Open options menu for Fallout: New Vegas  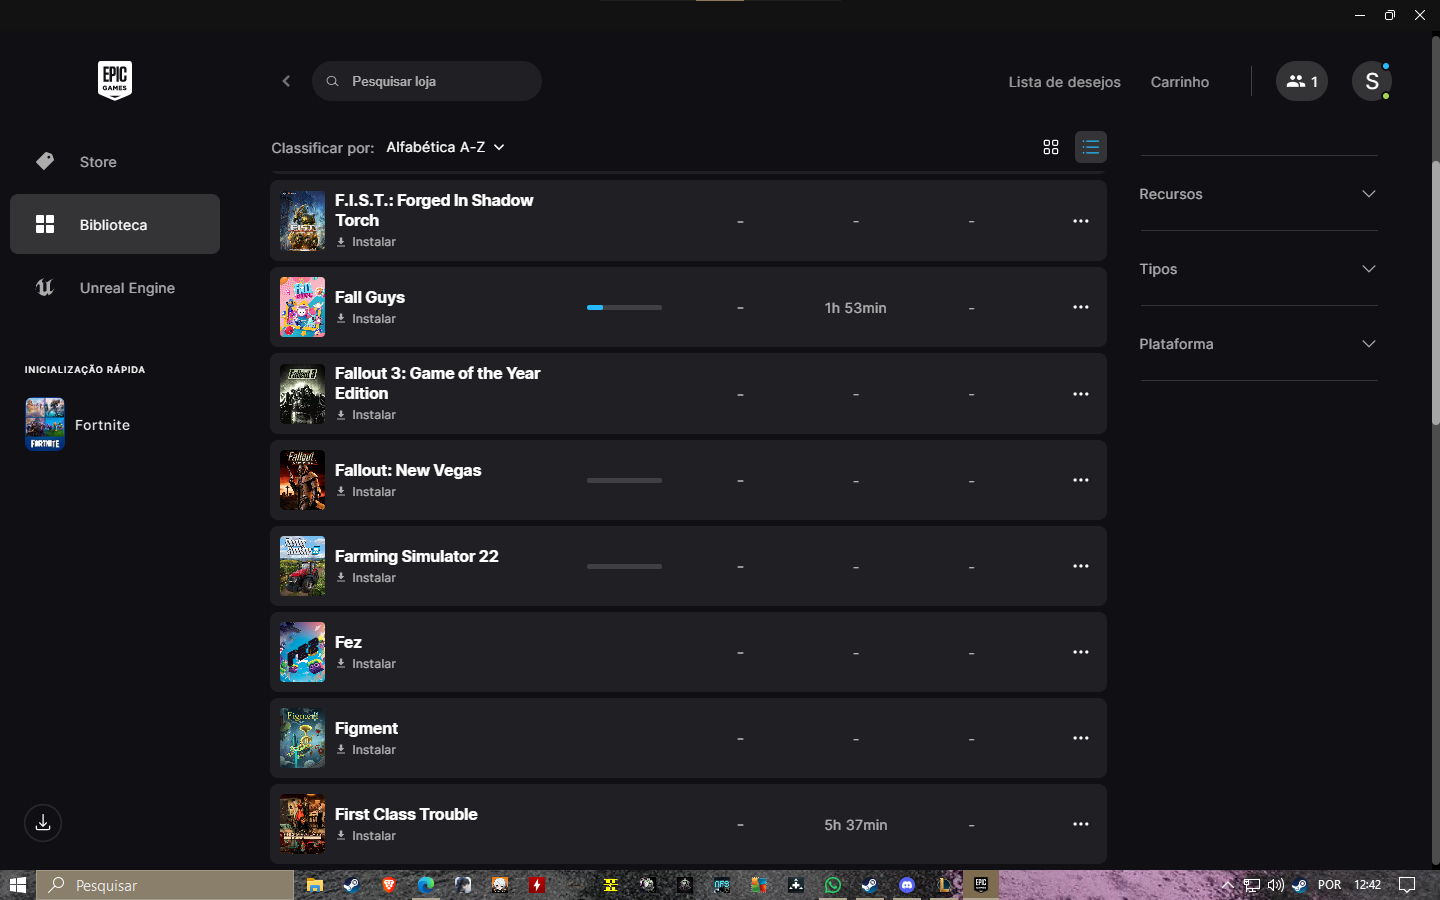[1081, 480]
